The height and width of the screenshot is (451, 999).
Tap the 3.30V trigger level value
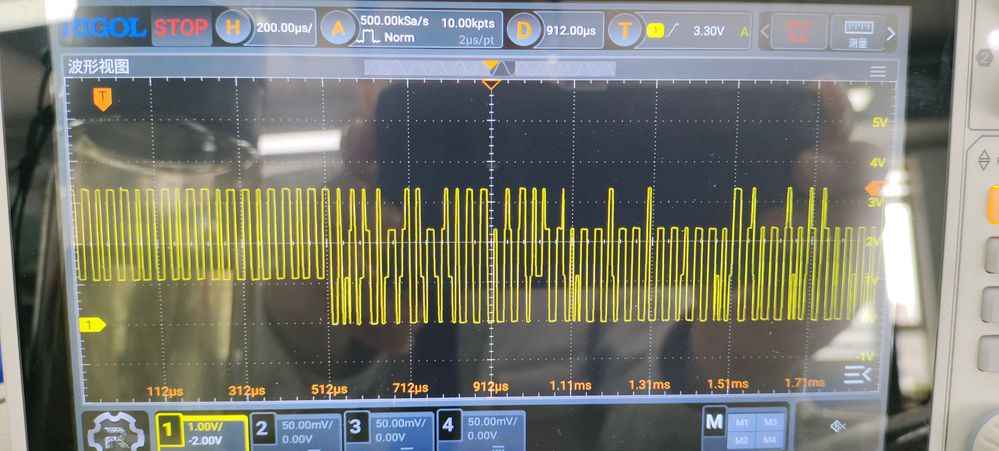pos(708,31)
